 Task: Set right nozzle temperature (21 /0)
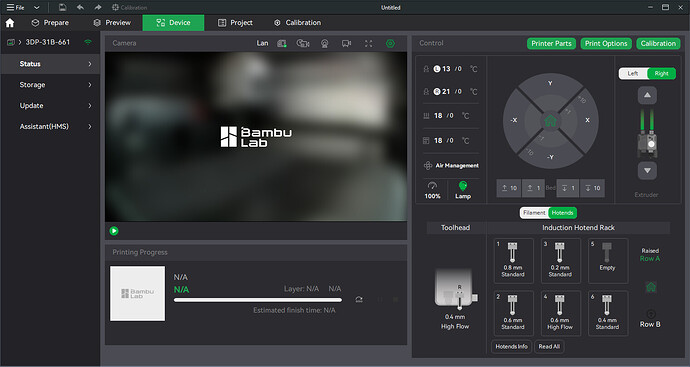[x=451, y=92]
